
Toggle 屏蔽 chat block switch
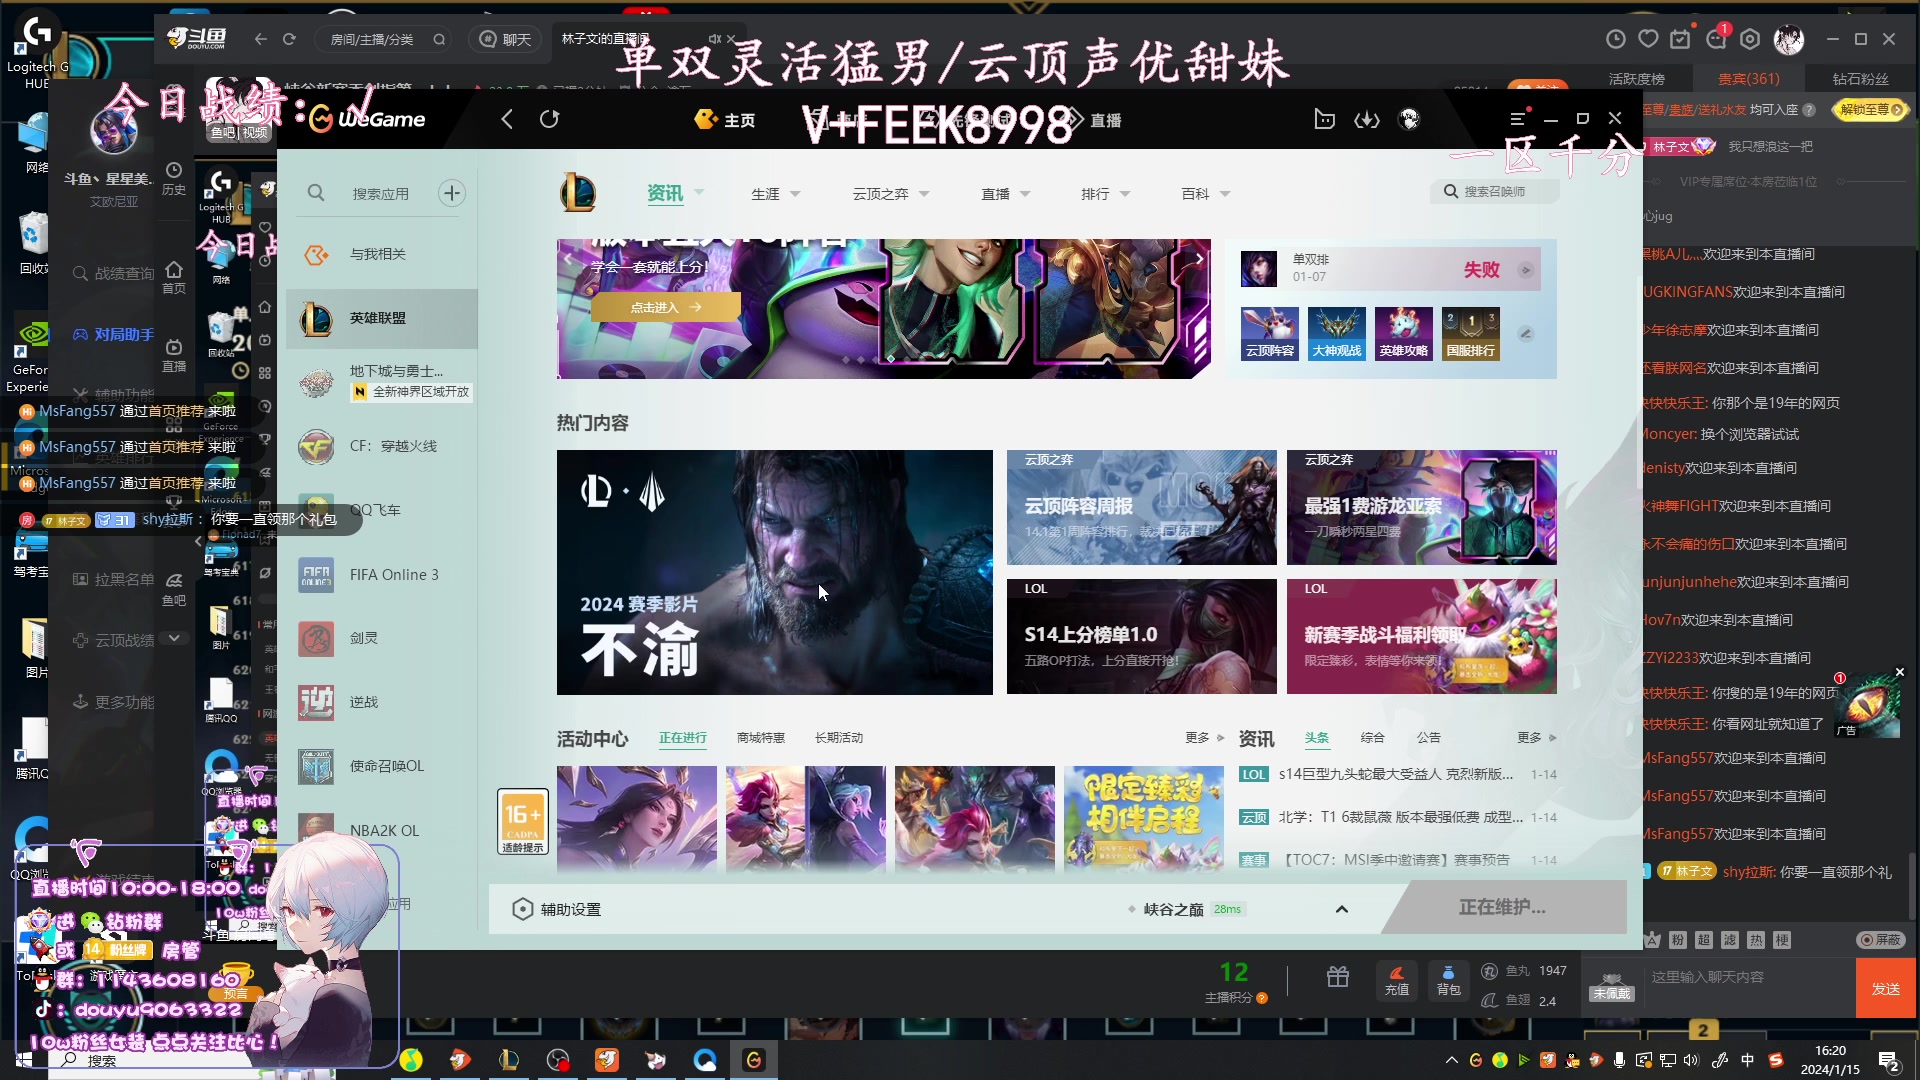[1881, 940]
